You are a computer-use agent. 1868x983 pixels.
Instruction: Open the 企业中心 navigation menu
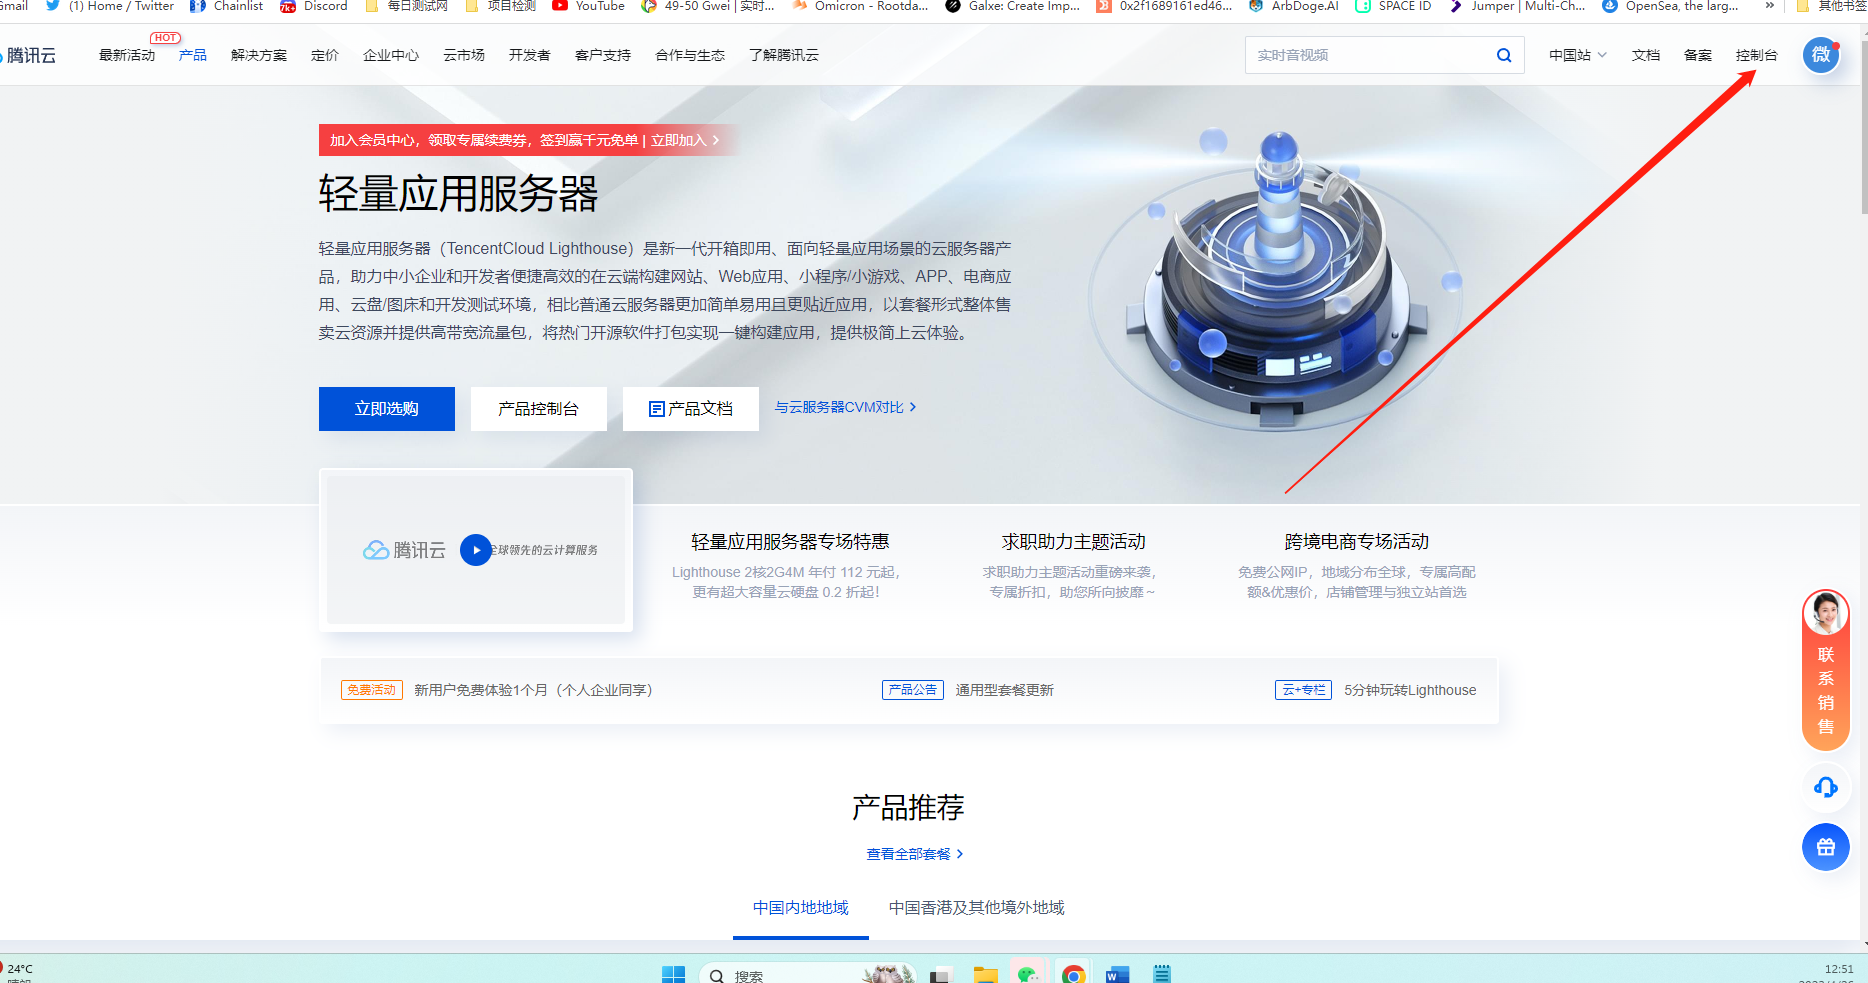391,55
